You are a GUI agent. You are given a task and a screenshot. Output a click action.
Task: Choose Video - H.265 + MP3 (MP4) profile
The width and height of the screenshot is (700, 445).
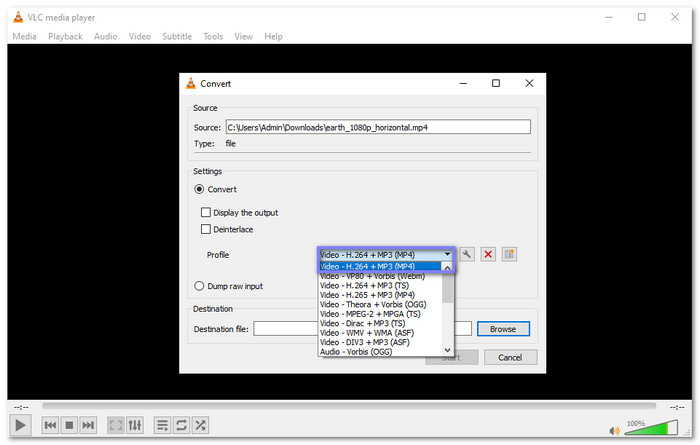(380, 295)
